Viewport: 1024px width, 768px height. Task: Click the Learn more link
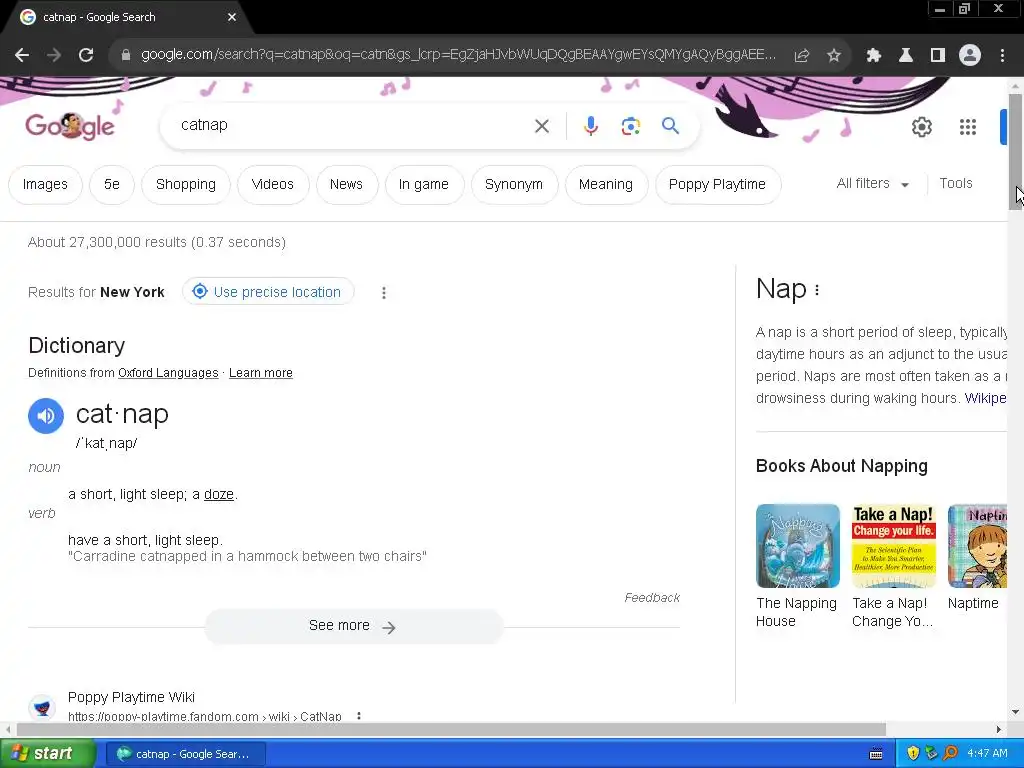[x=261, y=373]
